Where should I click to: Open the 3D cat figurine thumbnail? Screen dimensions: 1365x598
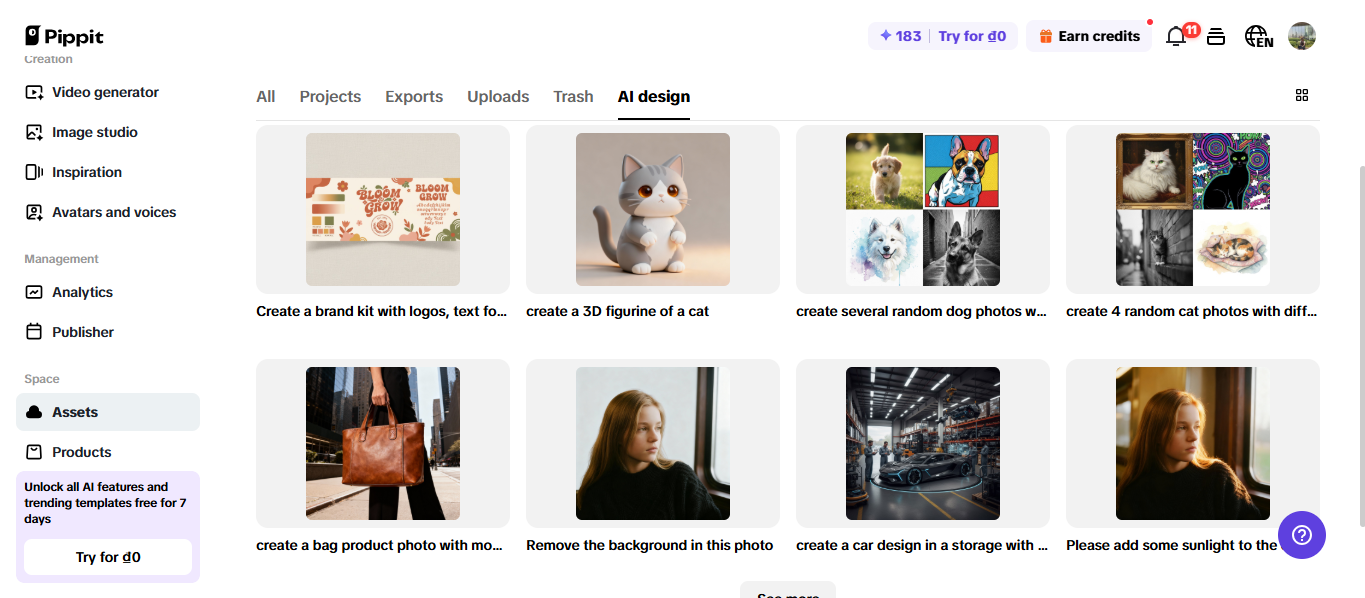(x=653, y=209)
